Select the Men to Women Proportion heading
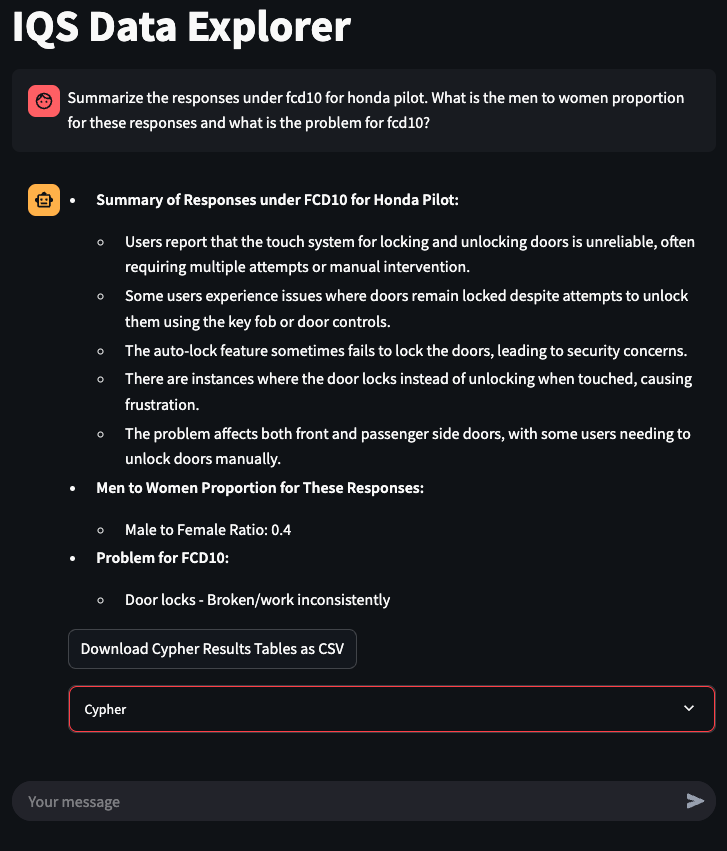The width and height of the screenshot is (727, 851). pos(260,488)
